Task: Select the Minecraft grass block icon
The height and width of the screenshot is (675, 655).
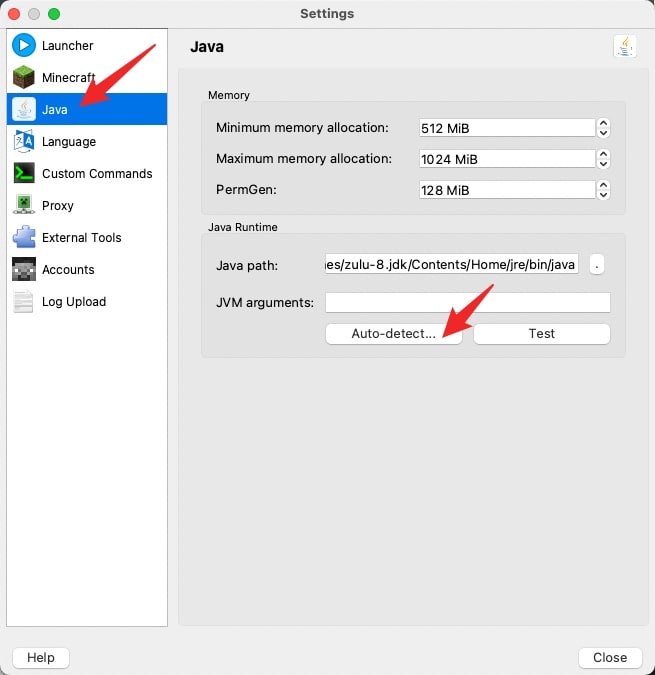Action: tap(24, 77)
